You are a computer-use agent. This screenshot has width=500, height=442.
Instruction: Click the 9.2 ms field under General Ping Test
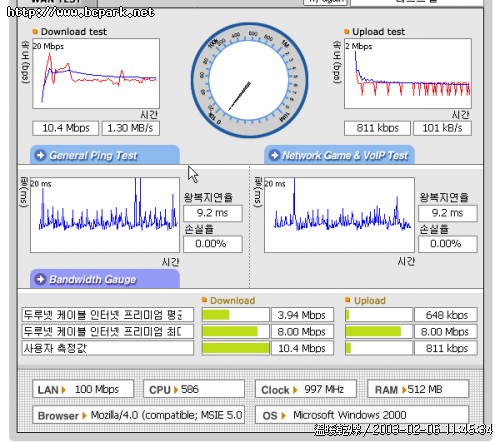click(x=213, y=213)
